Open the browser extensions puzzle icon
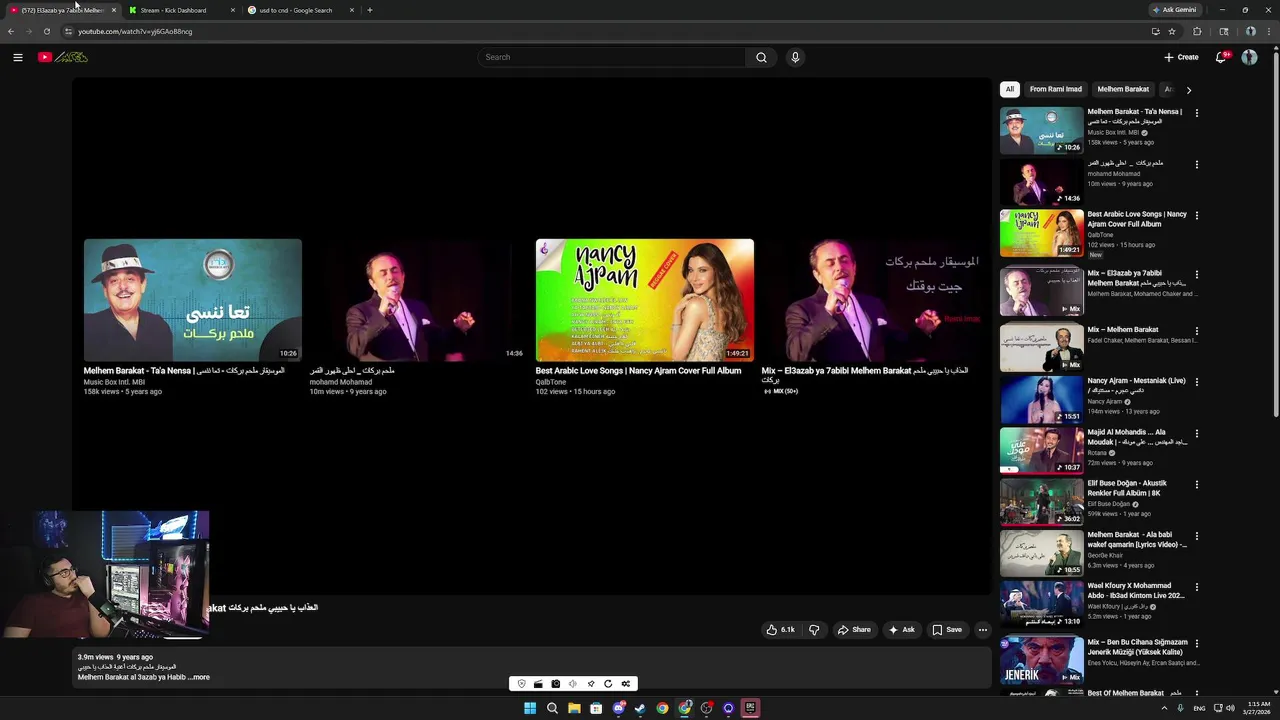The height and width of the screenshot is (720, 1280). 1197,31
